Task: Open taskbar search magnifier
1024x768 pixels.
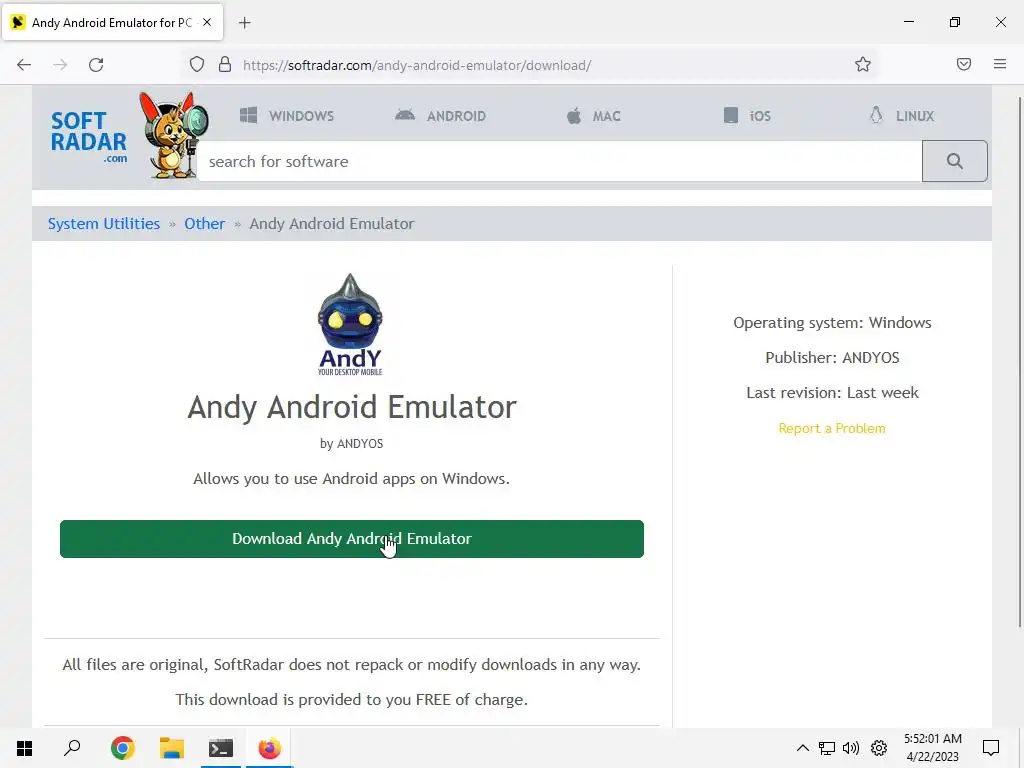Action: tap(72, 748)
